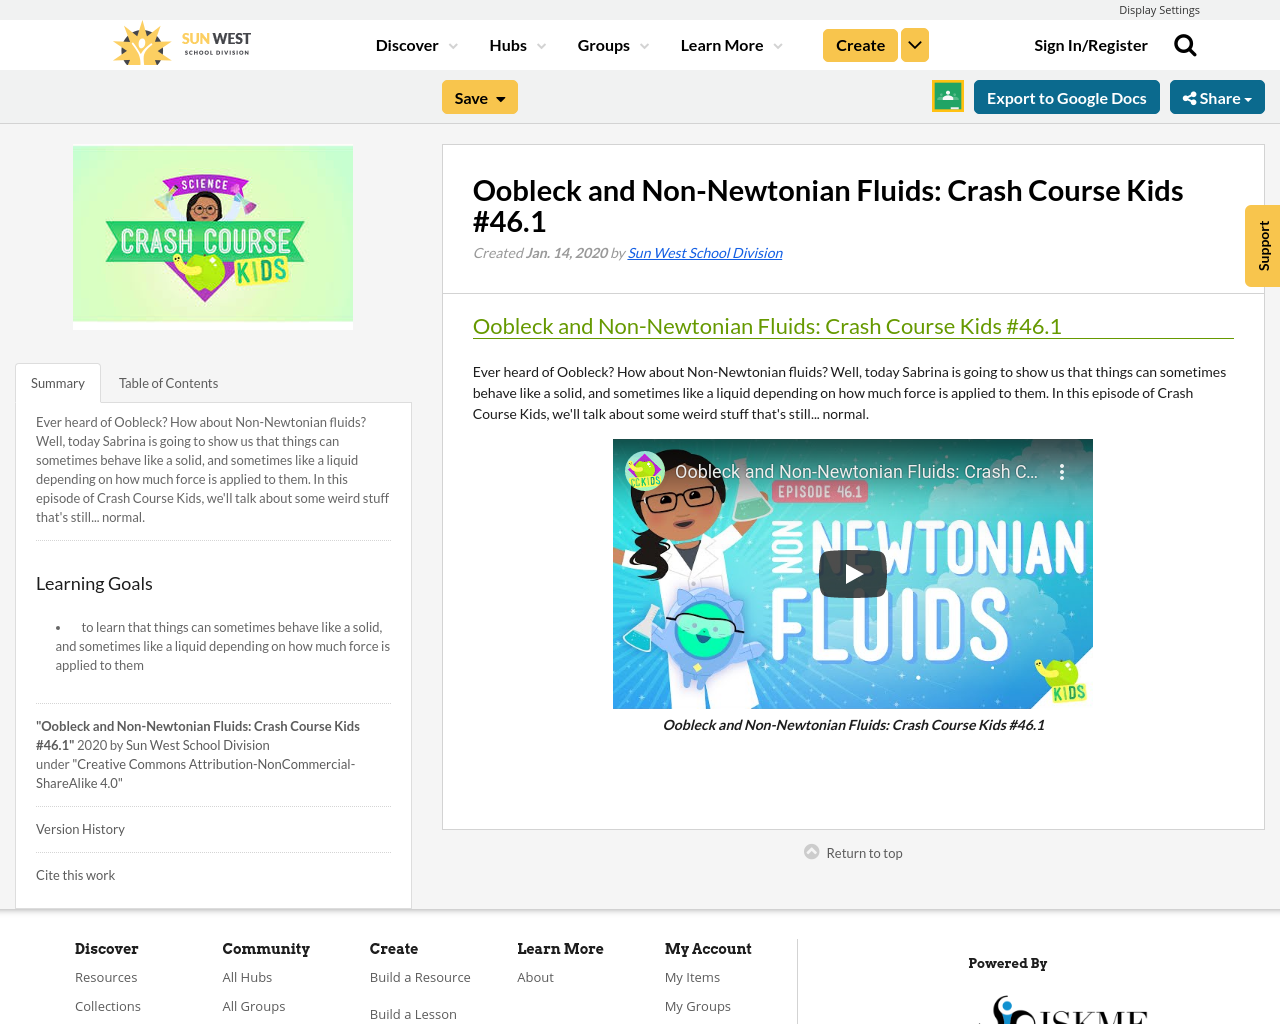This screenshot has width=1280, height=1024.
Task: Visit the Sun West School Division author link
Action: (705, 251)
